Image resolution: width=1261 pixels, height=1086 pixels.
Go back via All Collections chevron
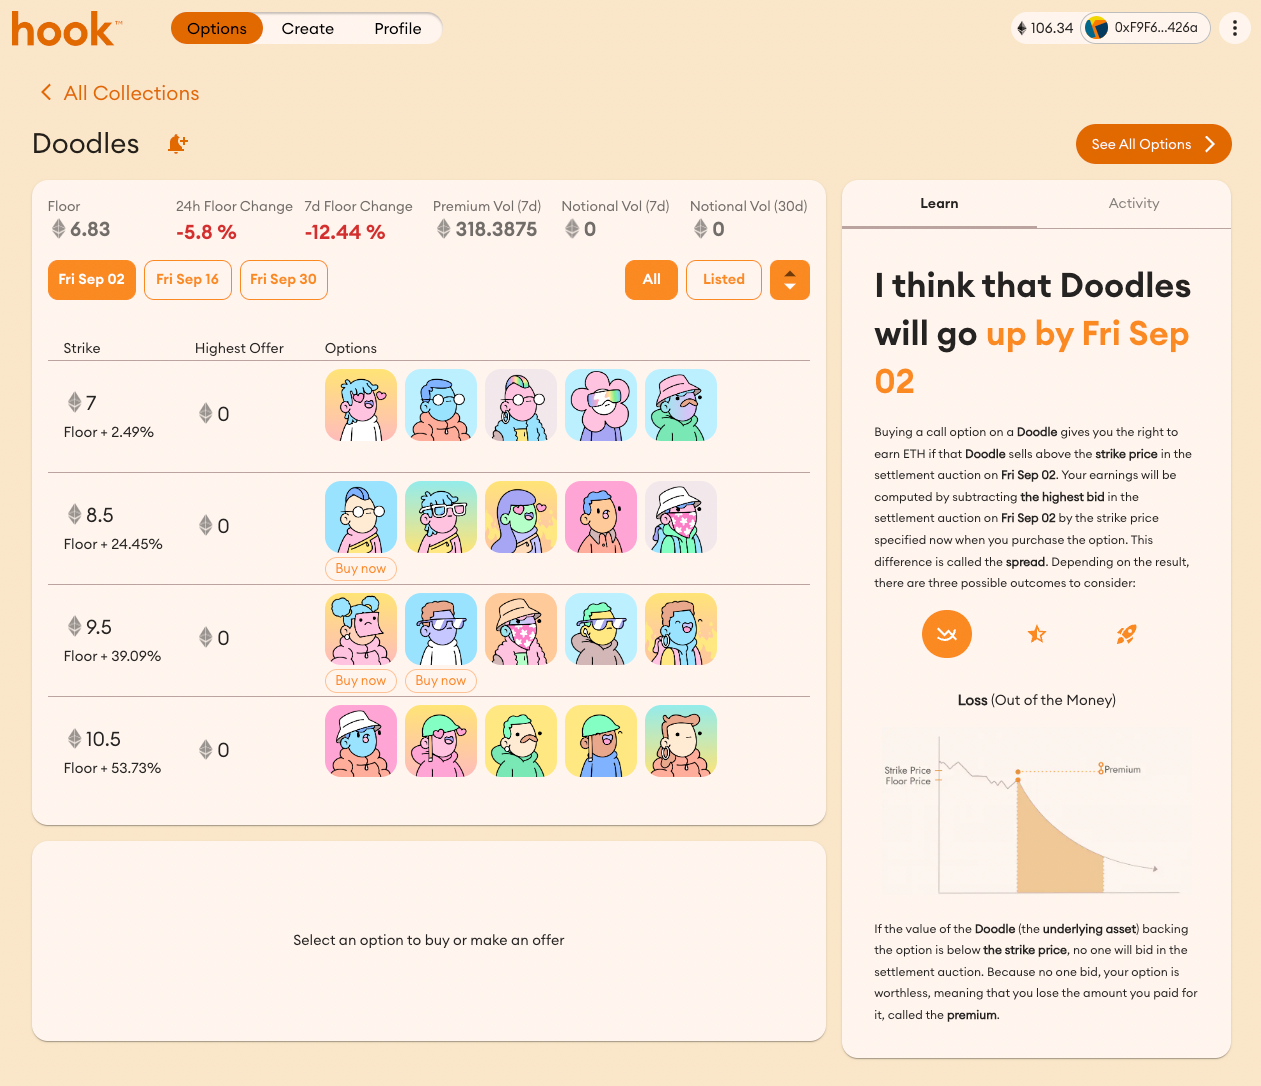coord(46,93)
